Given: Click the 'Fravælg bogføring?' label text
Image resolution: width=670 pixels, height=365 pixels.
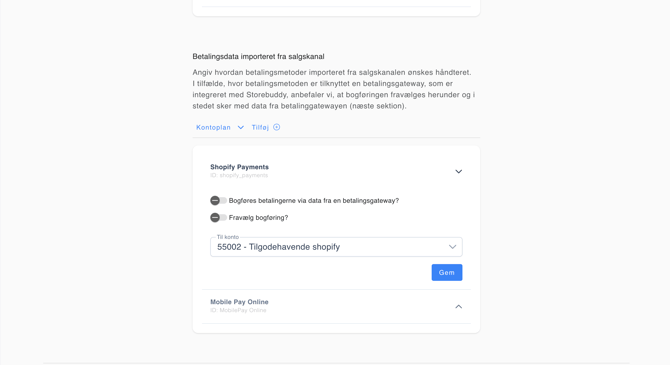Looking at the screenshot, I should pyautogui.click(x=259, y=218).
